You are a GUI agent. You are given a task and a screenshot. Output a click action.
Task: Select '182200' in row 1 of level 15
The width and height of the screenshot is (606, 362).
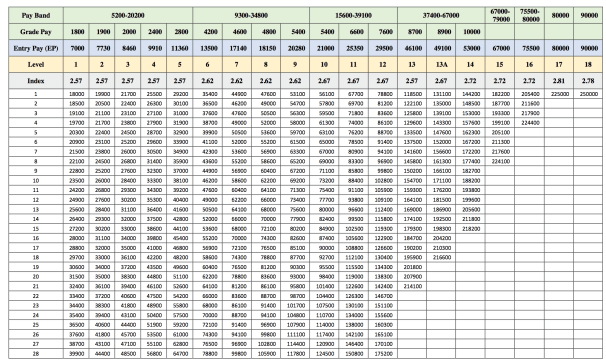[x=500, y=94]
